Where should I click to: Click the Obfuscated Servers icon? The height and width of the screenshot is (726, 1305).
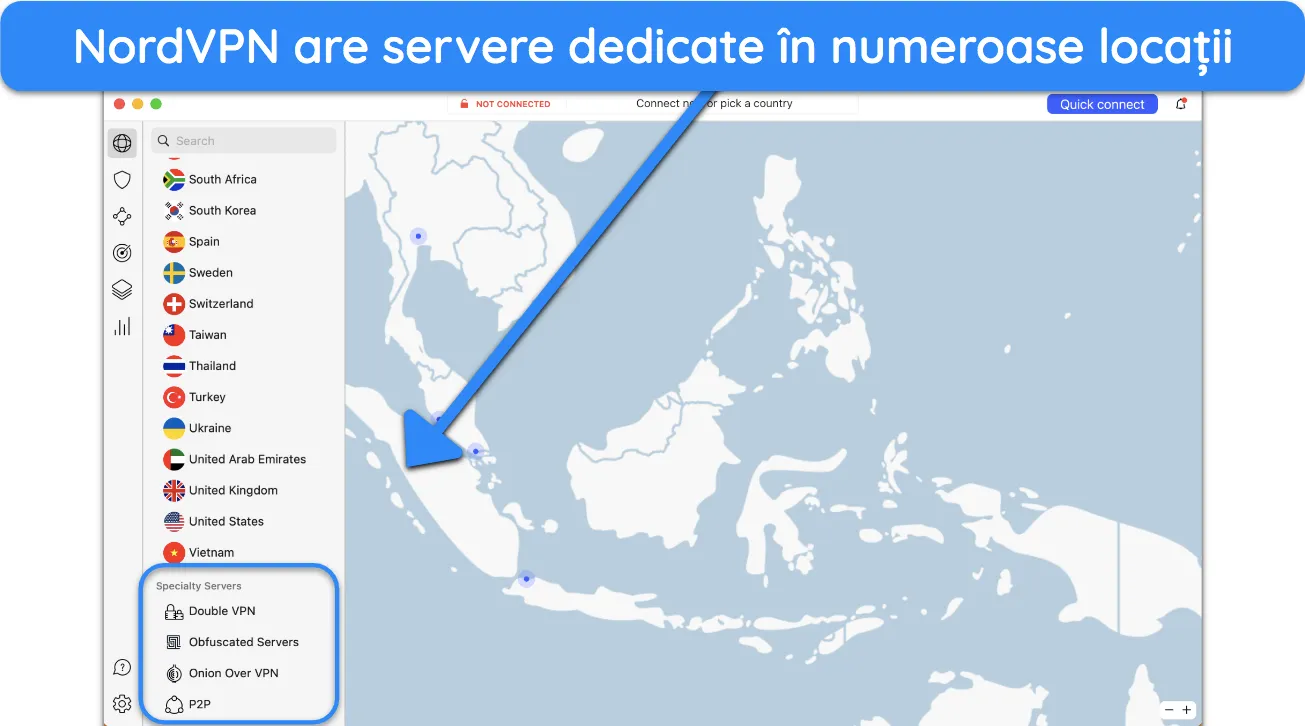(x=174, y=642)
